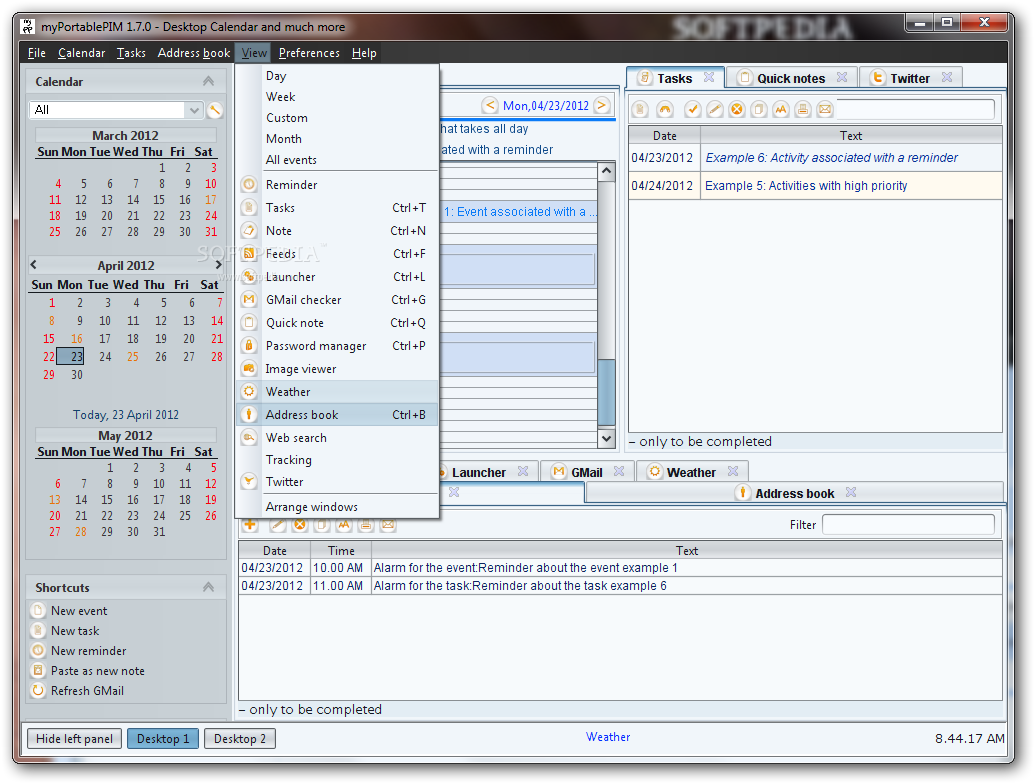Click the New event shortcut icon

pyautogui.click(x=38, y=610)
